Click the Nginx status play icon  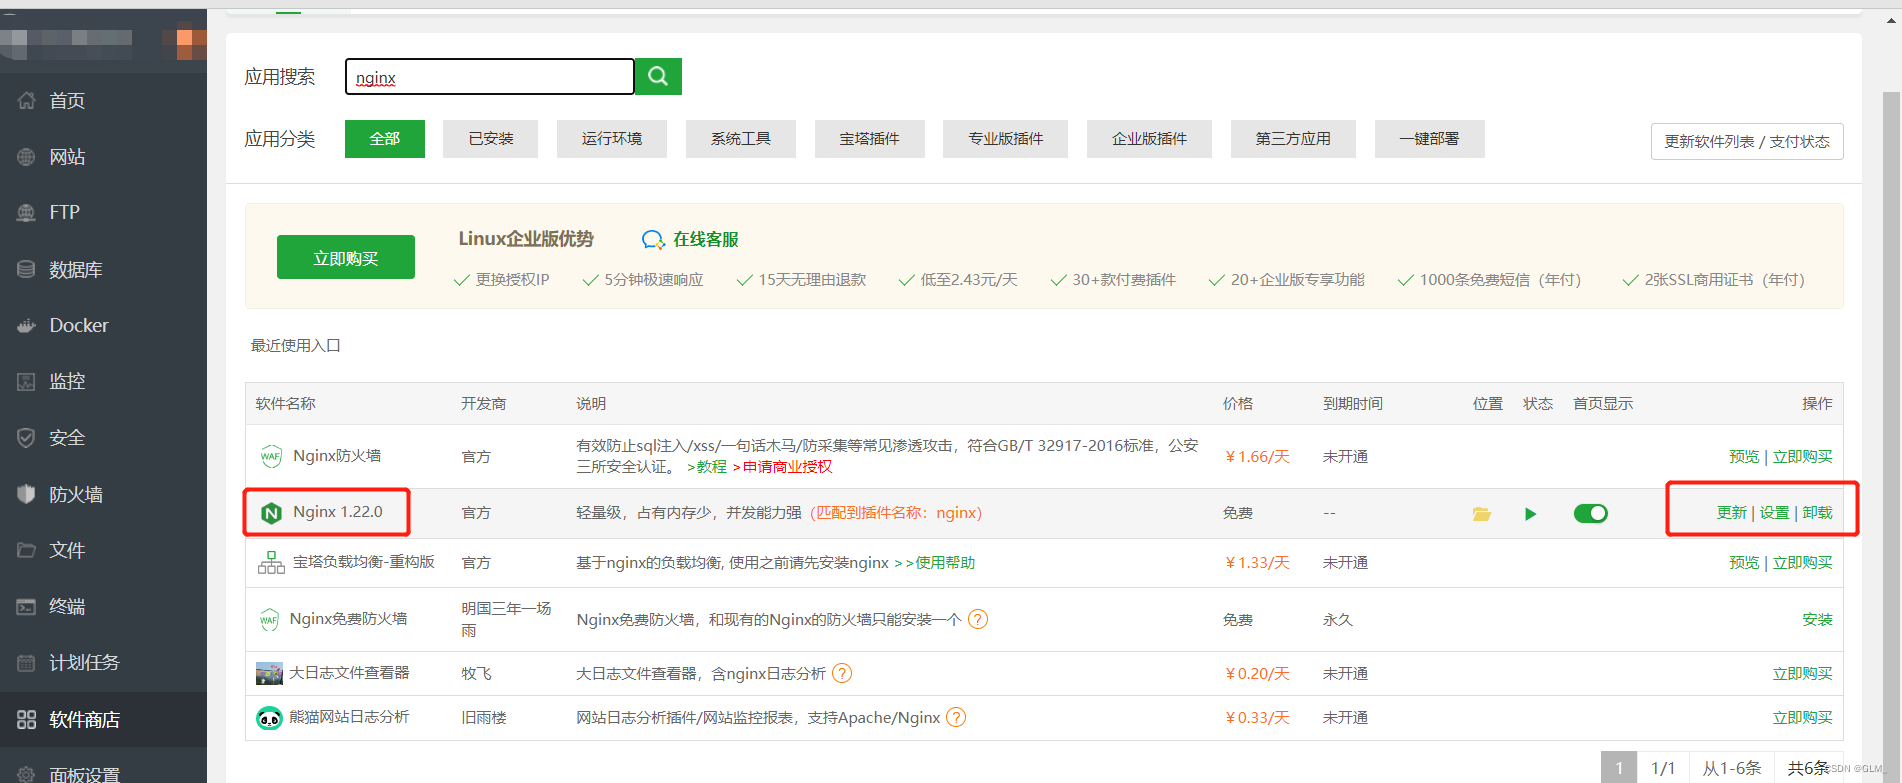pos(1530,514)
